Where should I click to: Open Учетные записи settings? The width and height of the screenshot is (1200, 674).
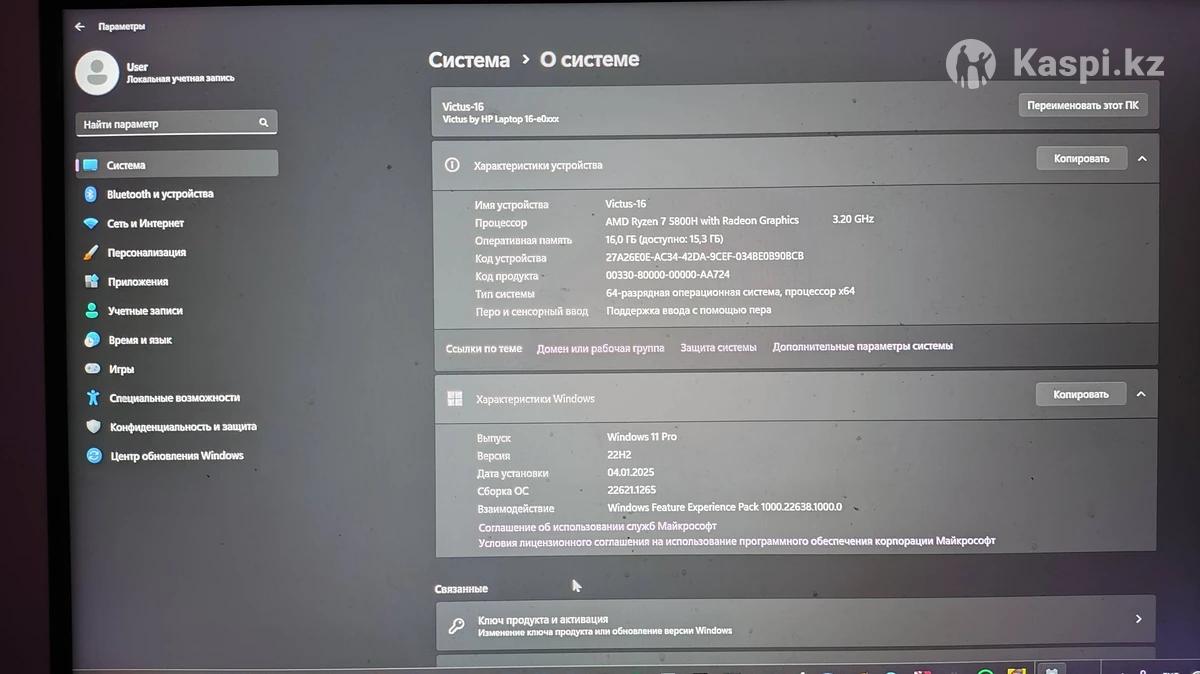(145, 311)
